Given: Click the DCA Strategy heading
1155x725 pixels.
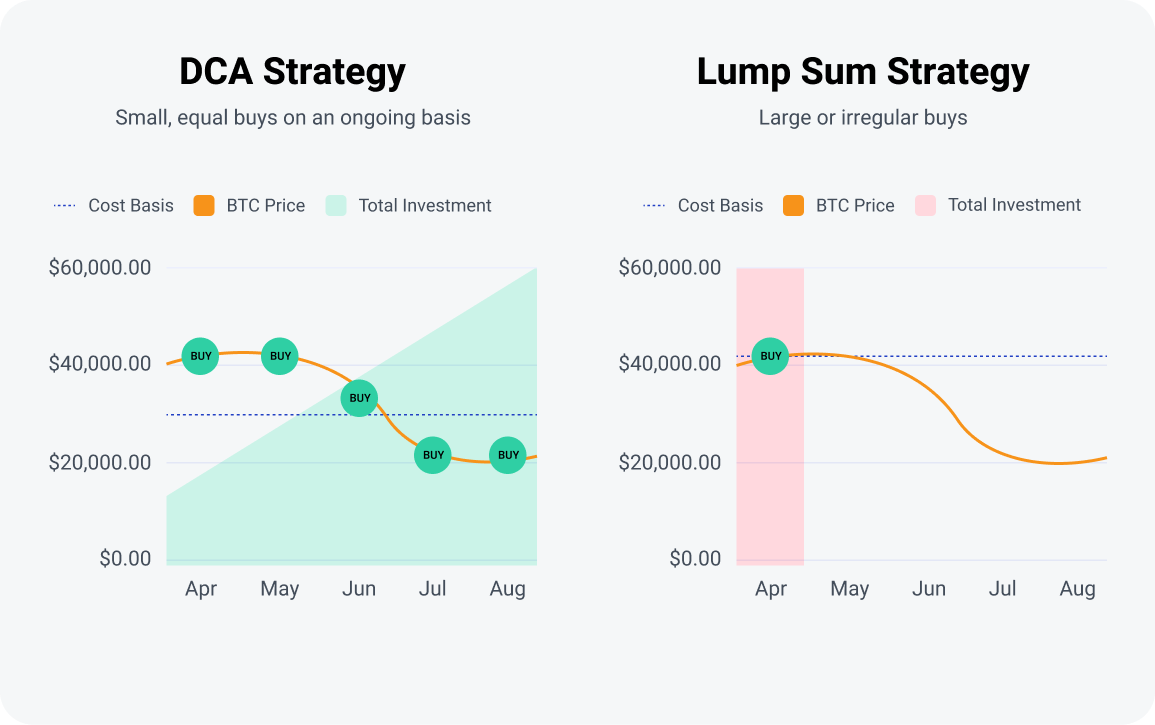Looking at the screenshot, I should (x=292, y=72).
